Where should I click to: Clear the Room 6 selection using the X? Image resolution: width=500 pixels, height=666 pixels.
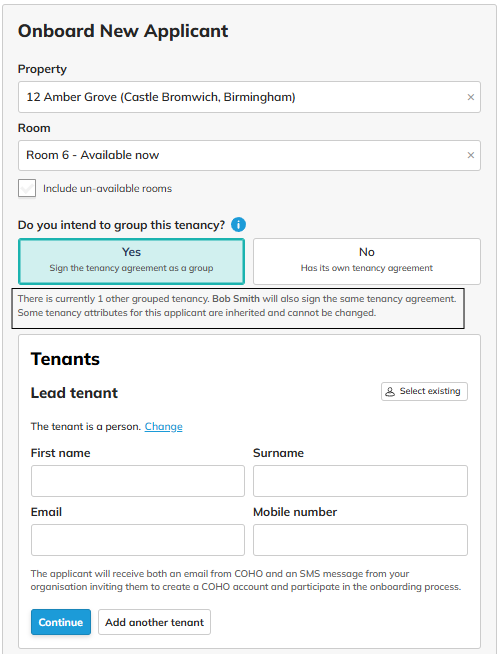point(470,155)
